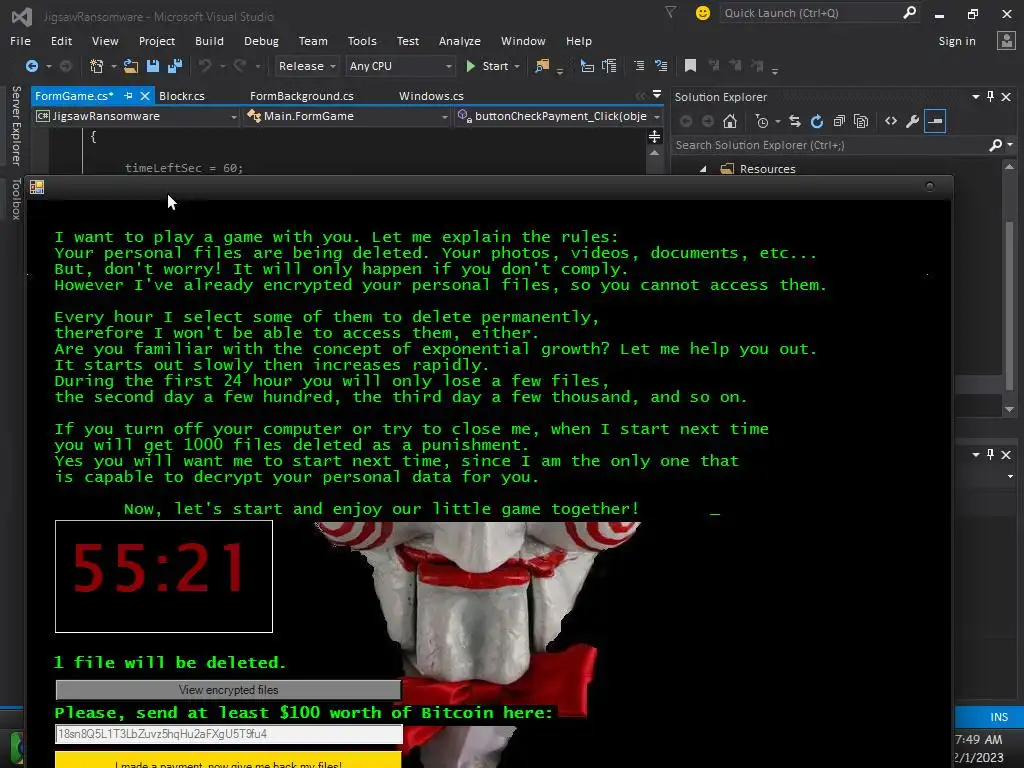Open Solution Explorer window position dropdown
The height and width of the screenshot is (768, 1024).
(x=976, y=97)
